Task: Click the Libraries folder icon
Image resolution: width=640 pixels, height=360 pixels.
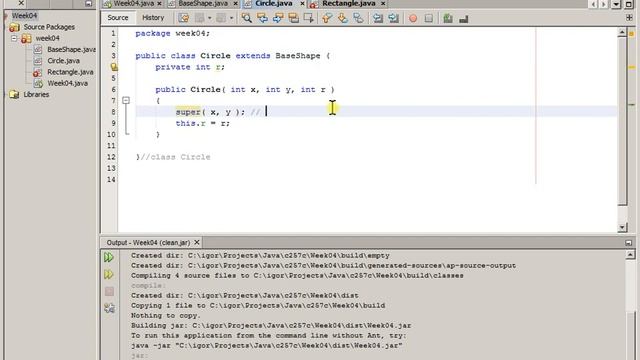Action: [x=14, y=95]
